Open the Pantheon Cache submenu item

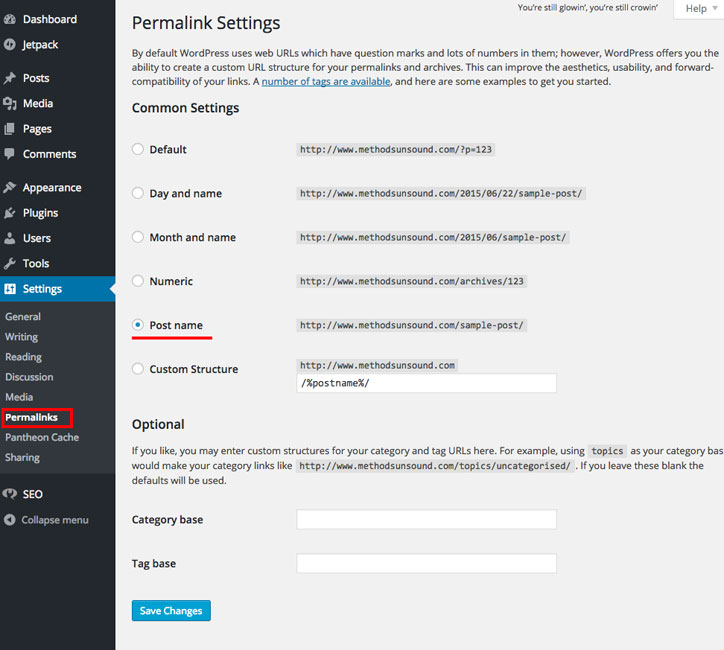click(x=42, y=437)
